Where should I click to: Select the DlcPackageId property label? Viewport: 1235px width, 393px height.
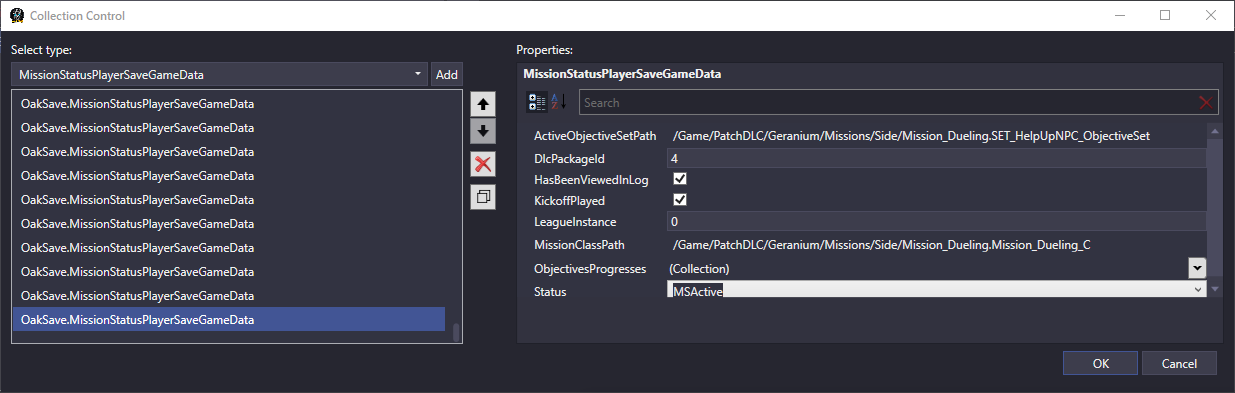570,158
